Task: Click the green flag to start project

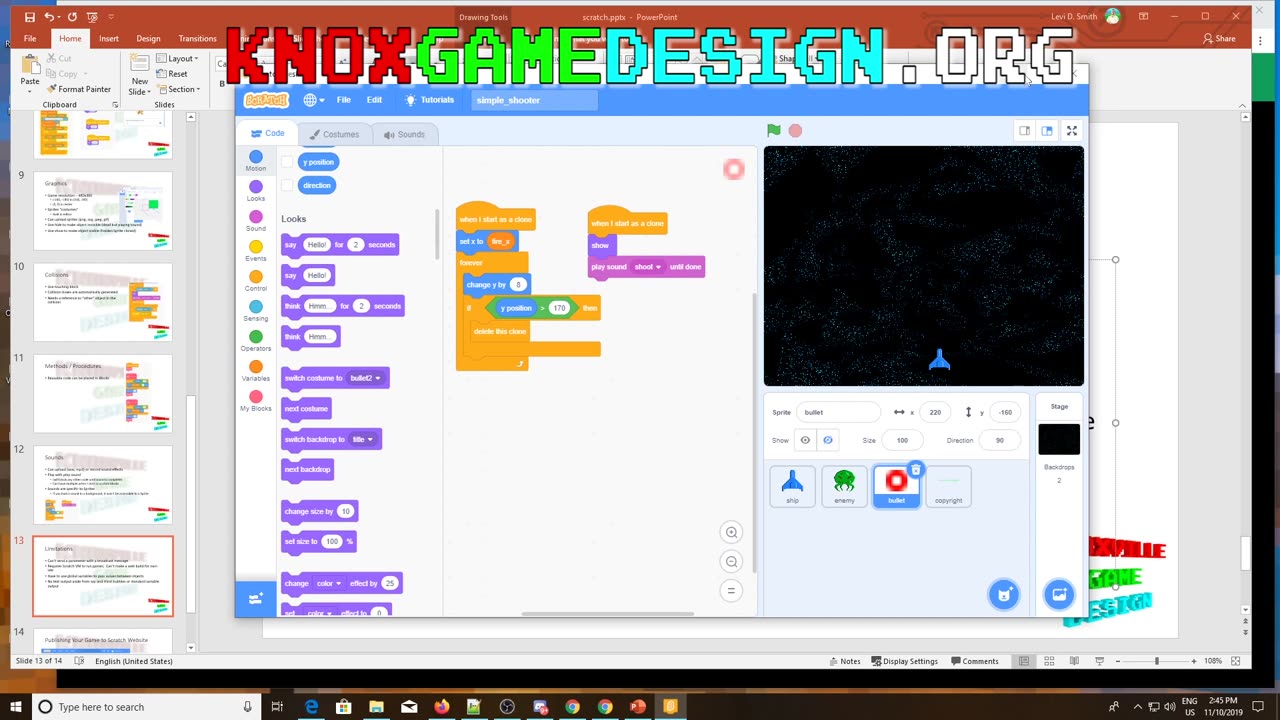Action: [x=773, y=131]
